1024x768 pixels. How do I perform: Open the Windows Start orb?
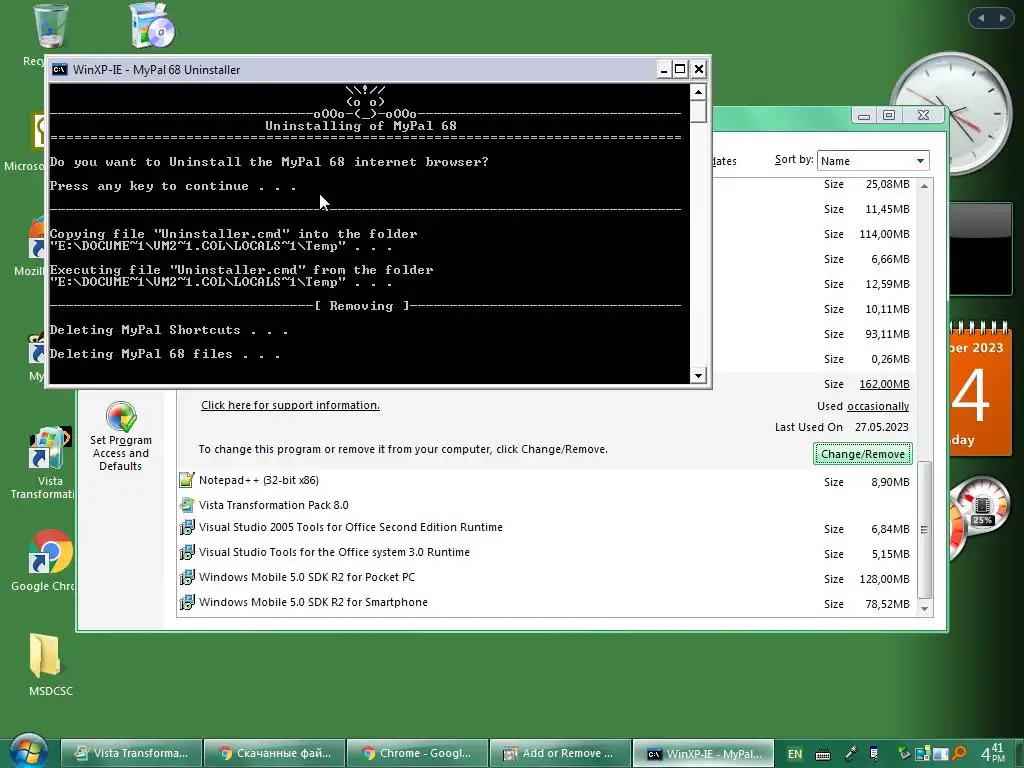pyautogui.click(x=27, y=751)
